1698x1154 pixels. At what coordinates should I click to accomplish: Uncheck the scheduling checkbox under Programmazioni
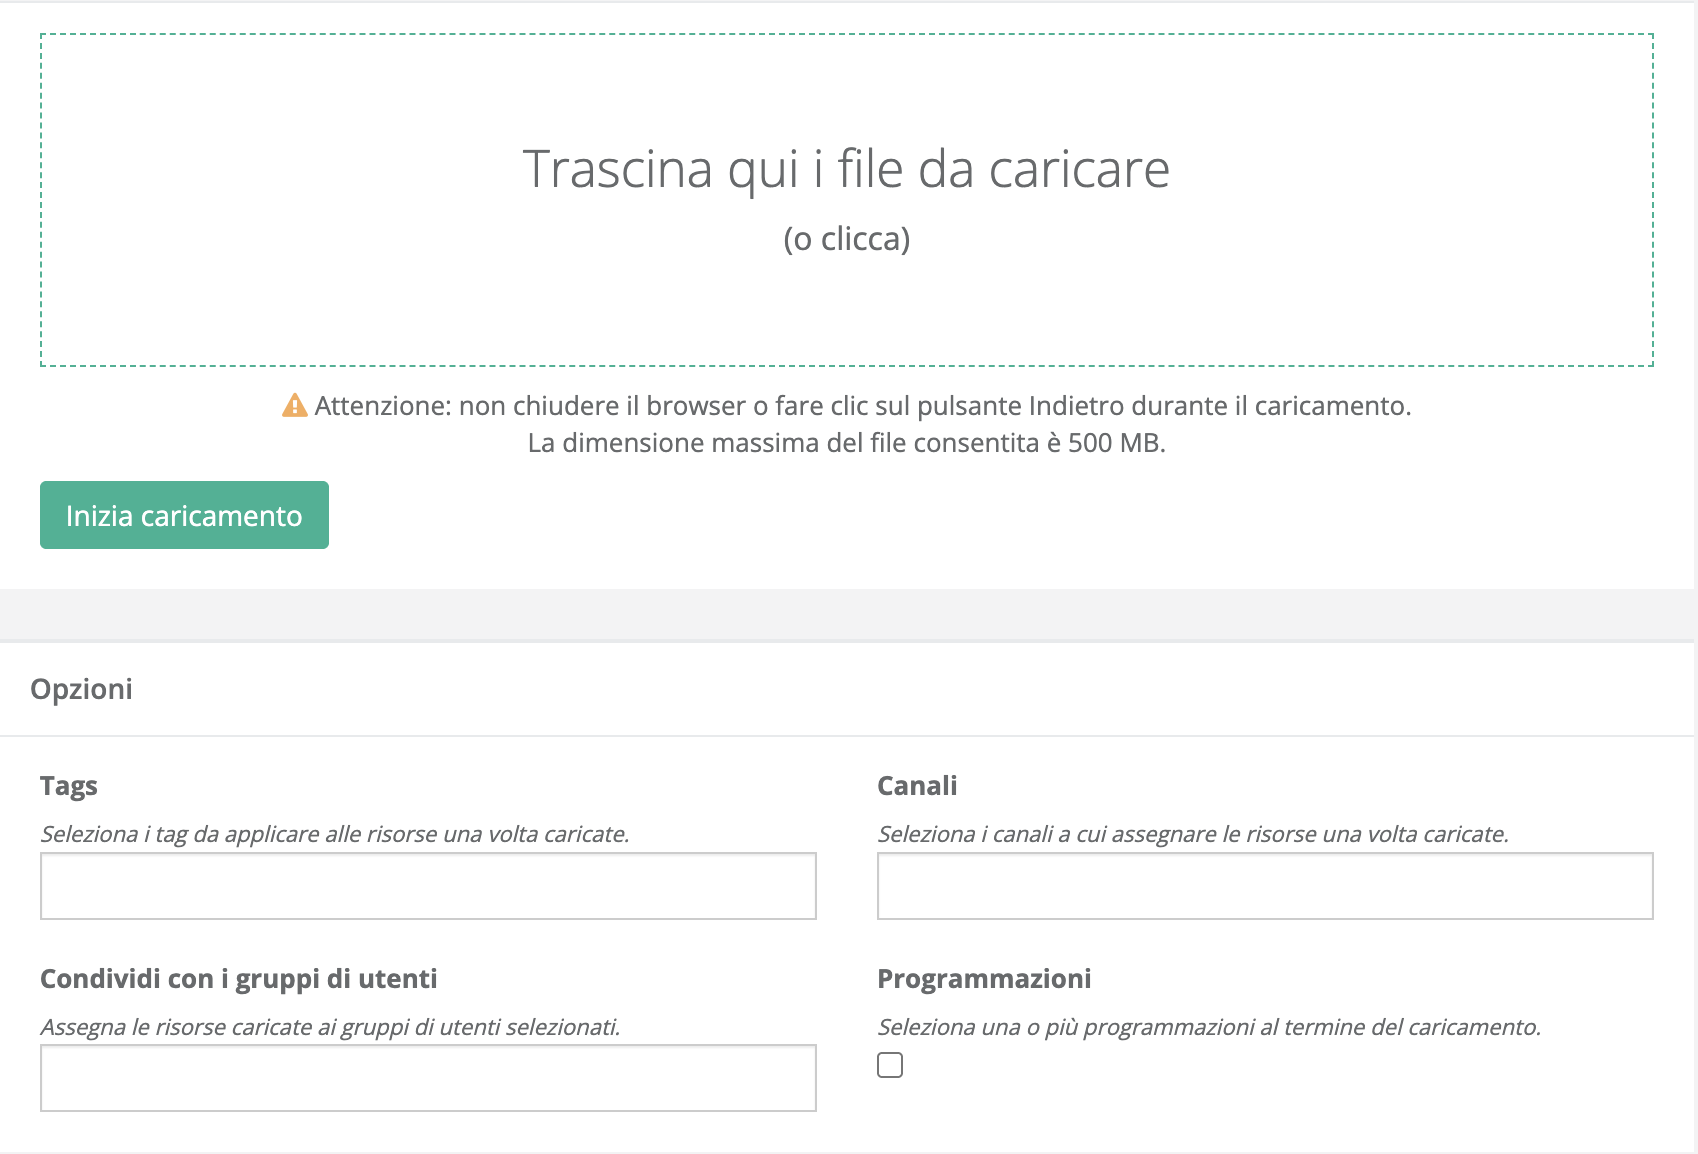(x=890, y=1066)
